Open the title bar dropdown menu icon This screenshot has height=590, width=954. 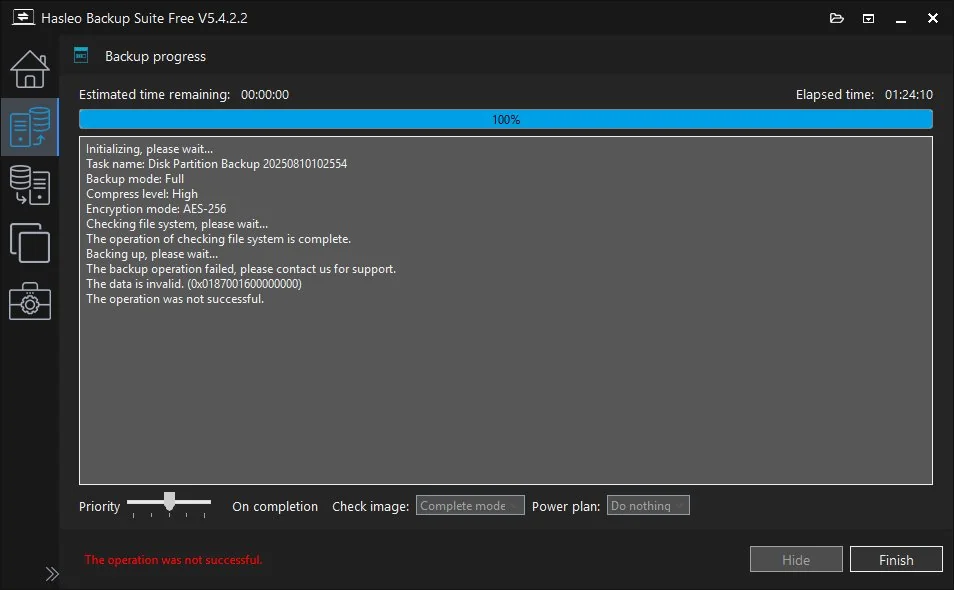(868, 19)
